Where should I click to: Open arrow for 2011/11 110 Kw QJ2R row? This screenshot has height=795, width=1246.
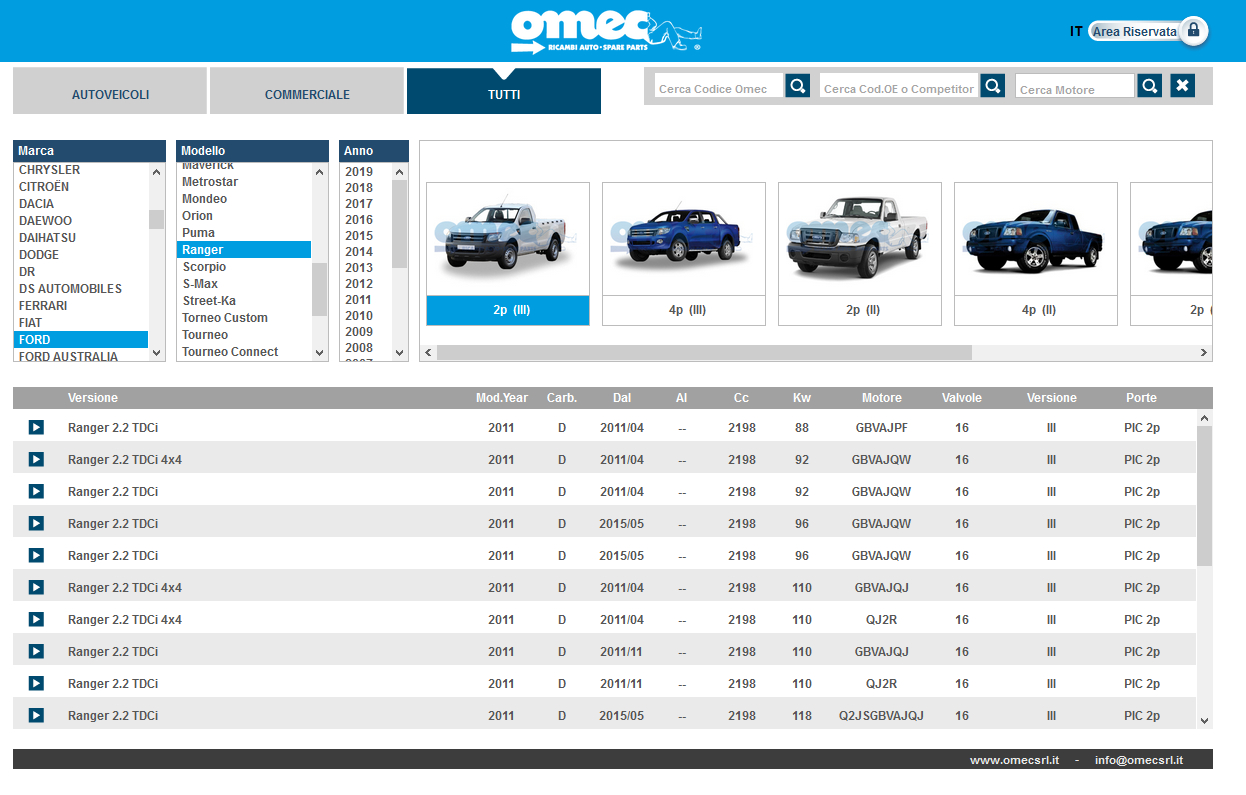tap(36, 683)
